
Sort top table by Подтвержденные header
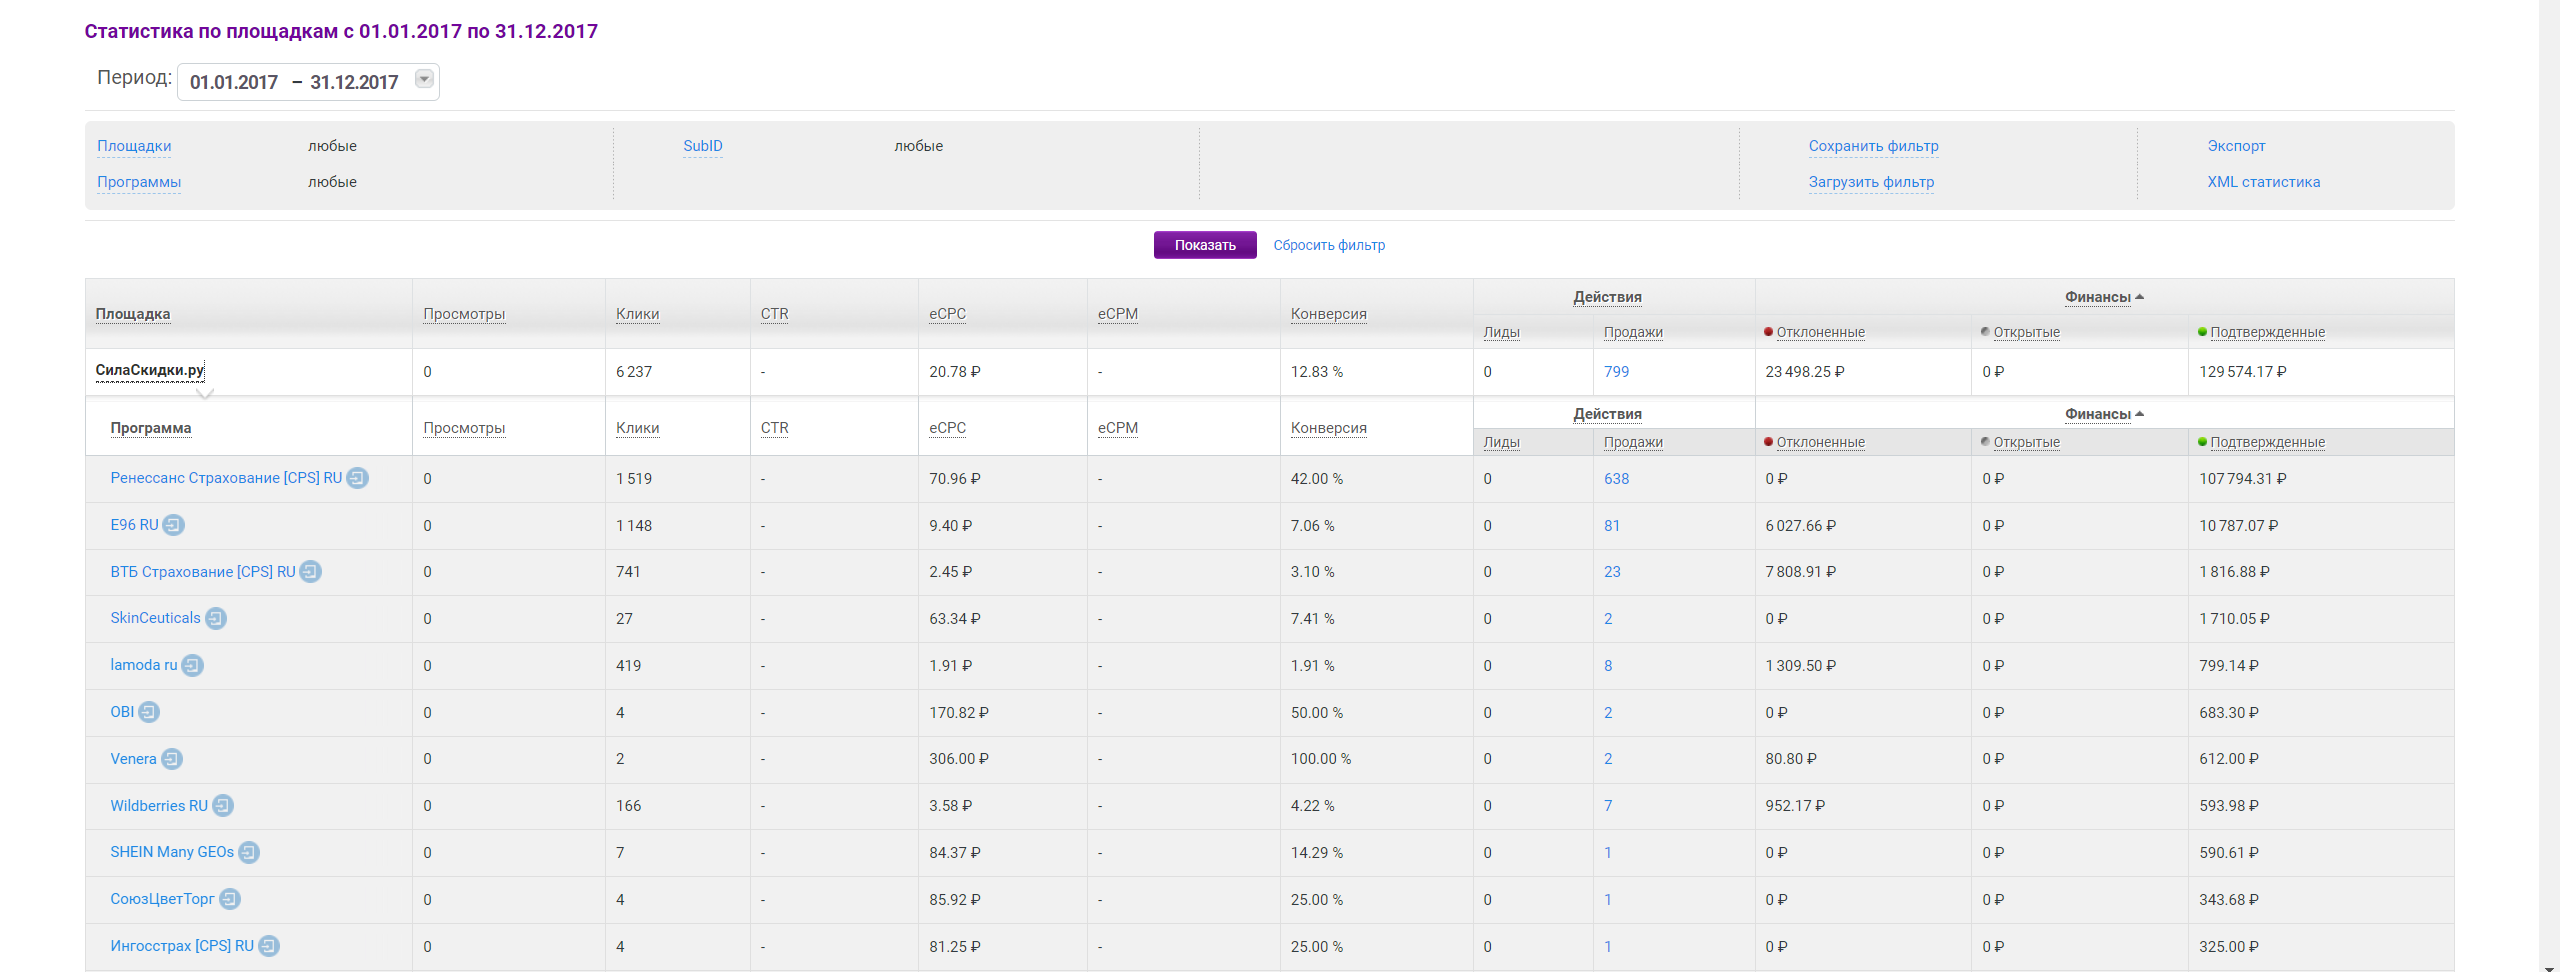2267,332
